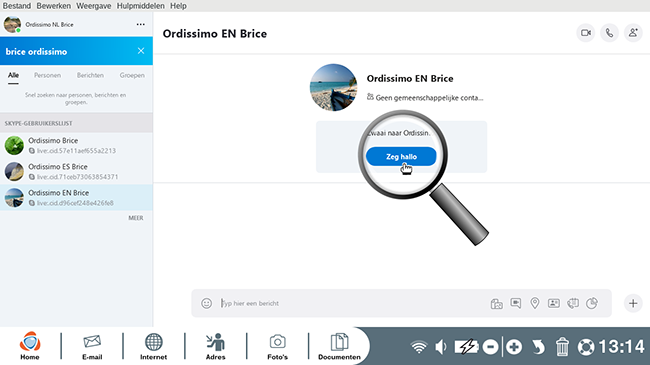Share contact card icon

point(554,303)
